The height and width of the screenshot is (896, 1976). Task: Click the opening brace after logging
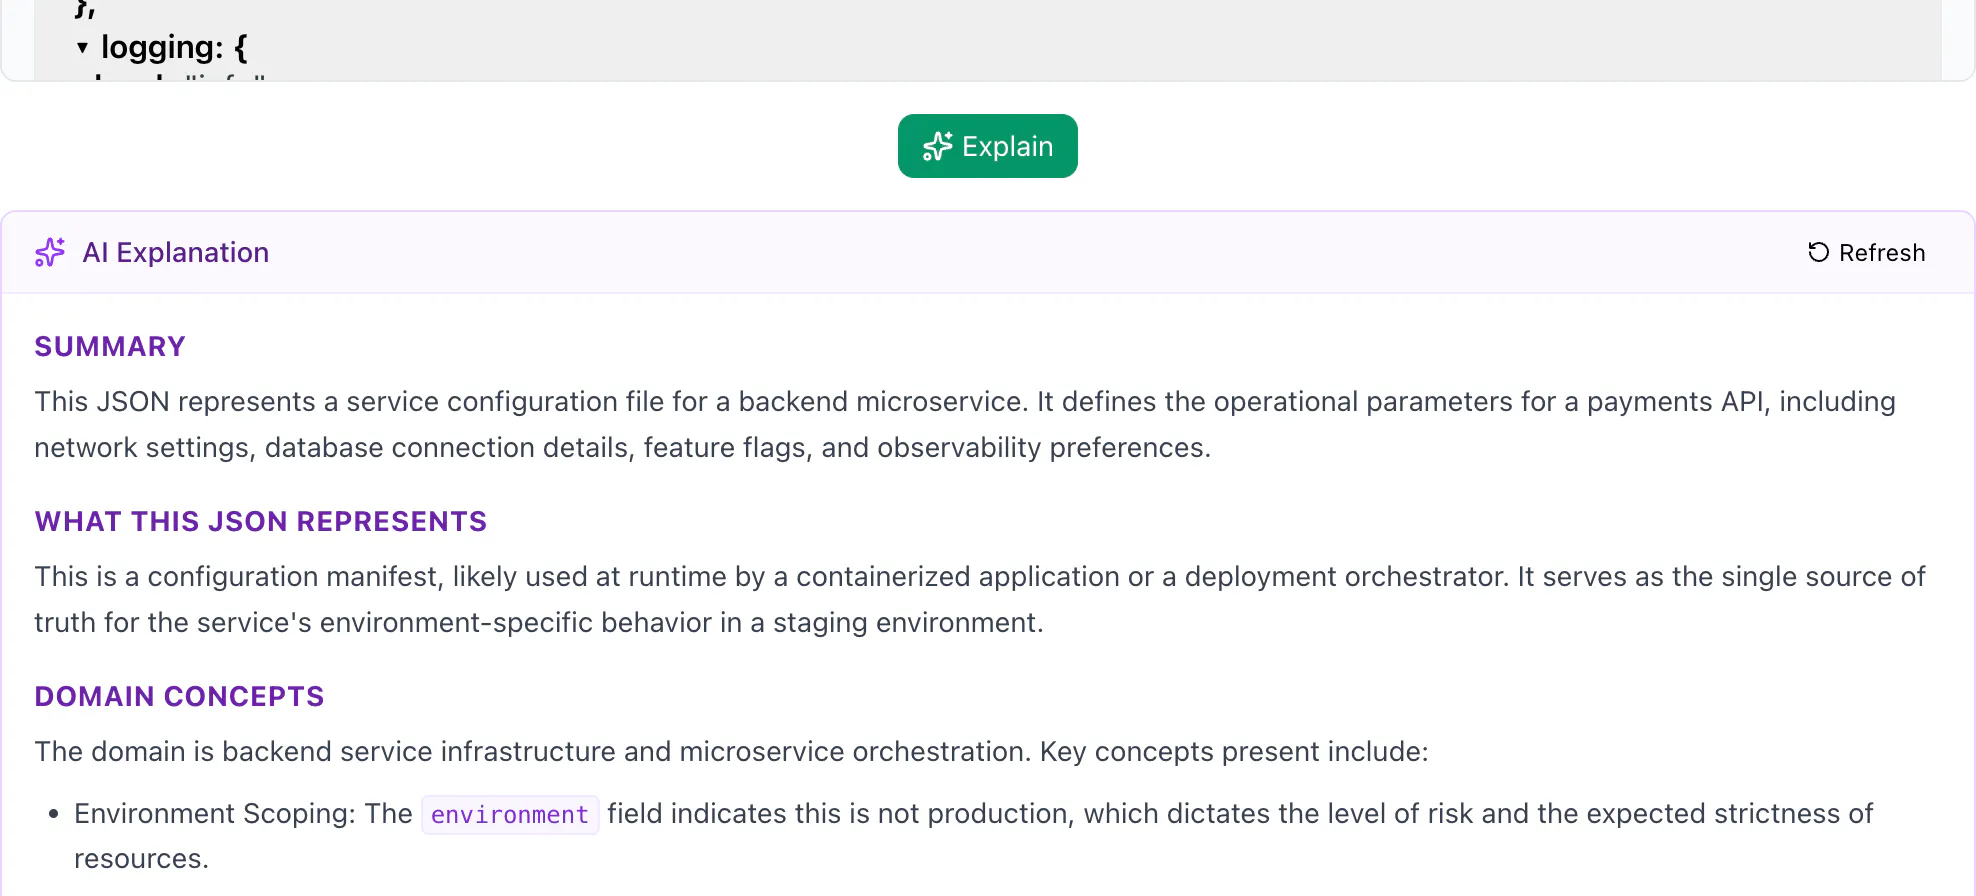(x=240, y=47)
